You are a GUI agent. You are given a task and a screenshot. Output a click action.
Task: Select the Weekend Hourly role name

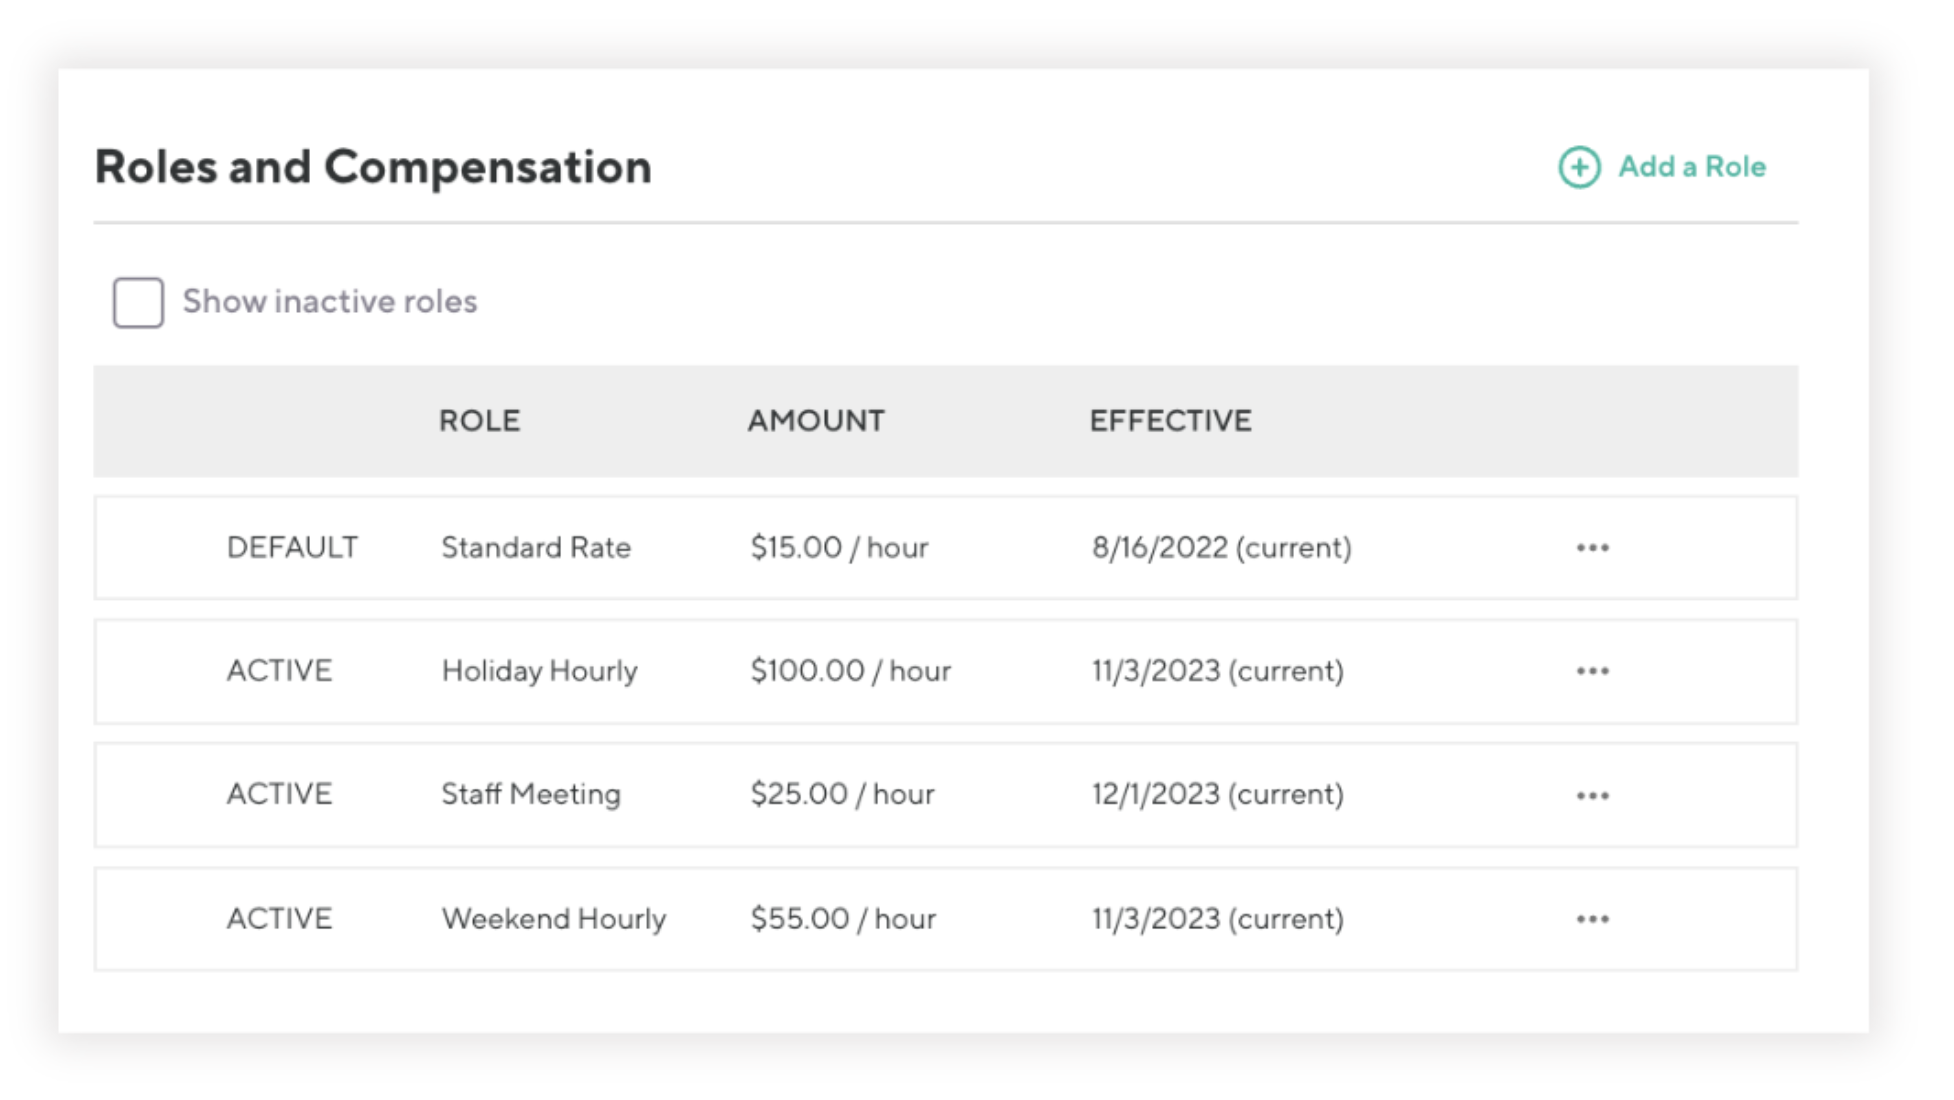(553, 919)
